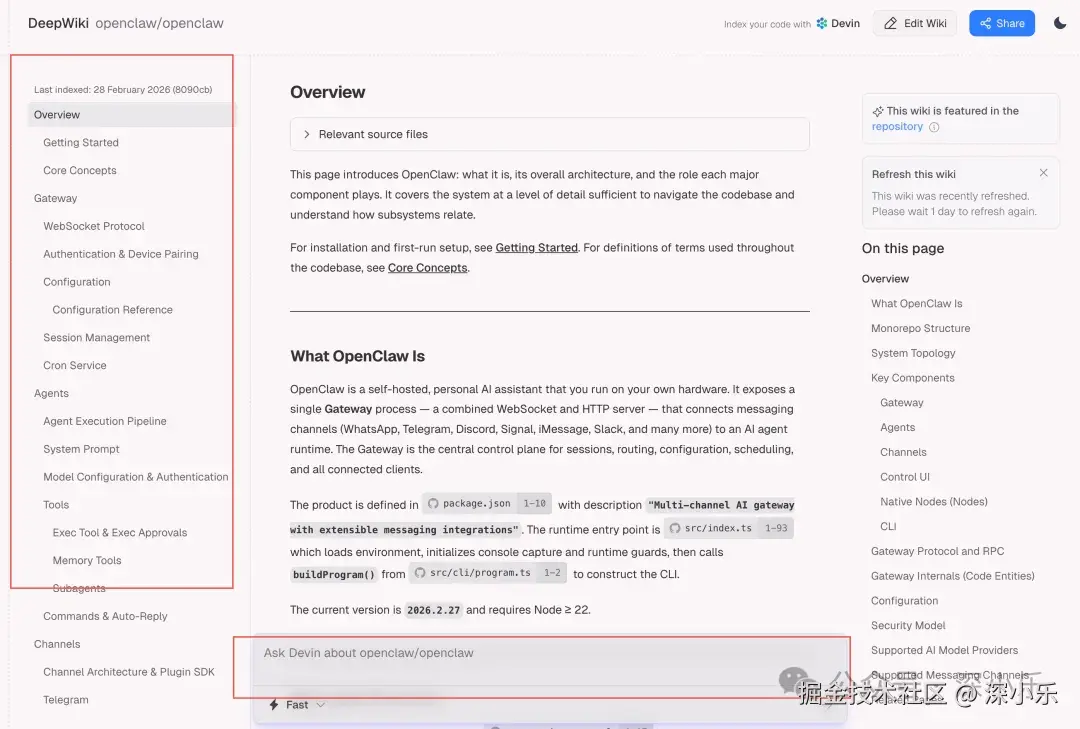Open Memory Tools page
1080x729 pixels.
(87, 561)
